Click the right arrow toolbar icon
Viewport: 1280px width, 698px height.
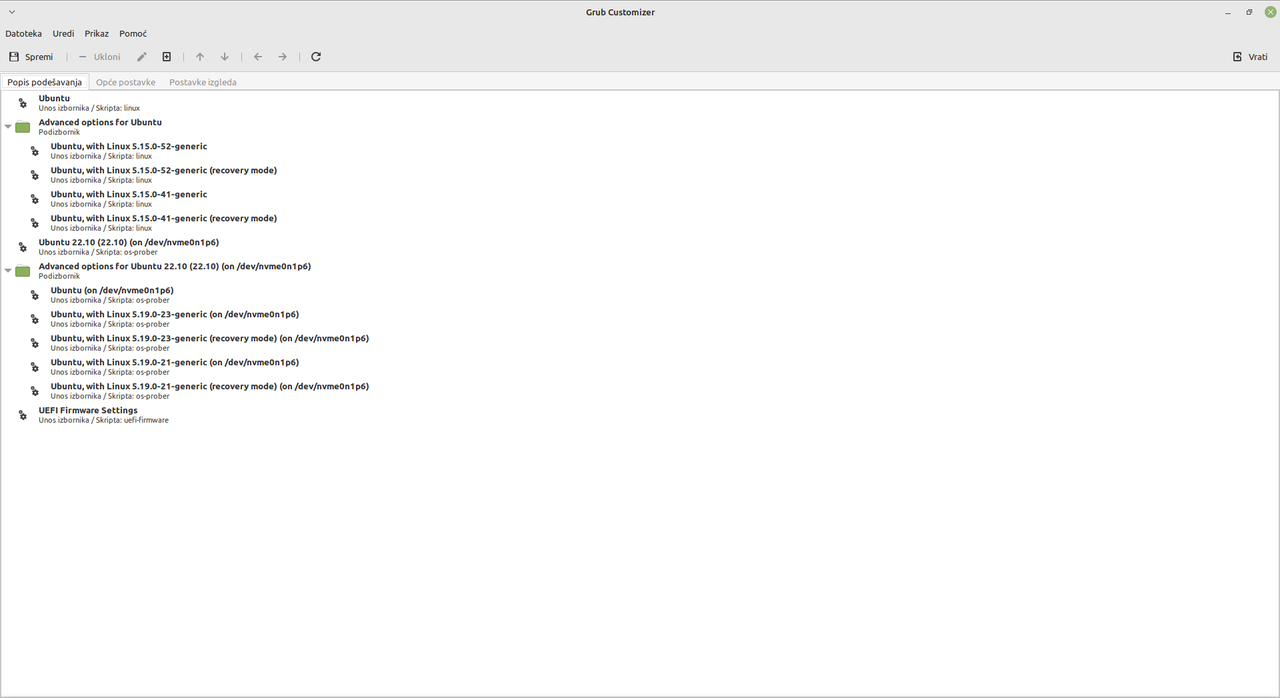(x=283, y=57)
